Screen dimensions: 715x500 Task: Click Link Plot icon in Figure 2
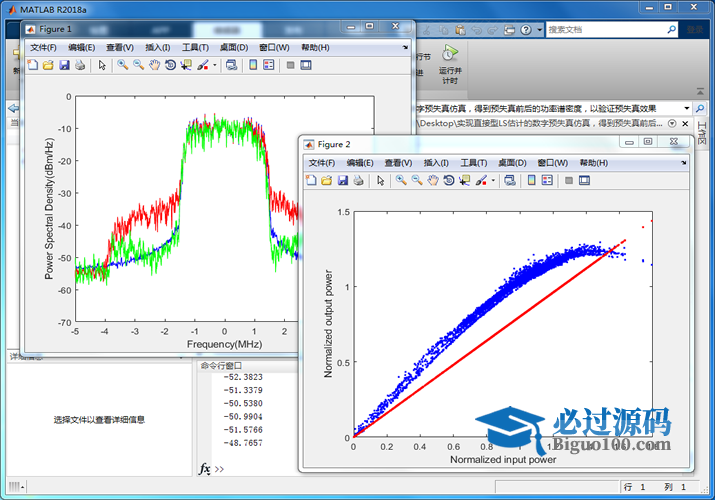510,180
